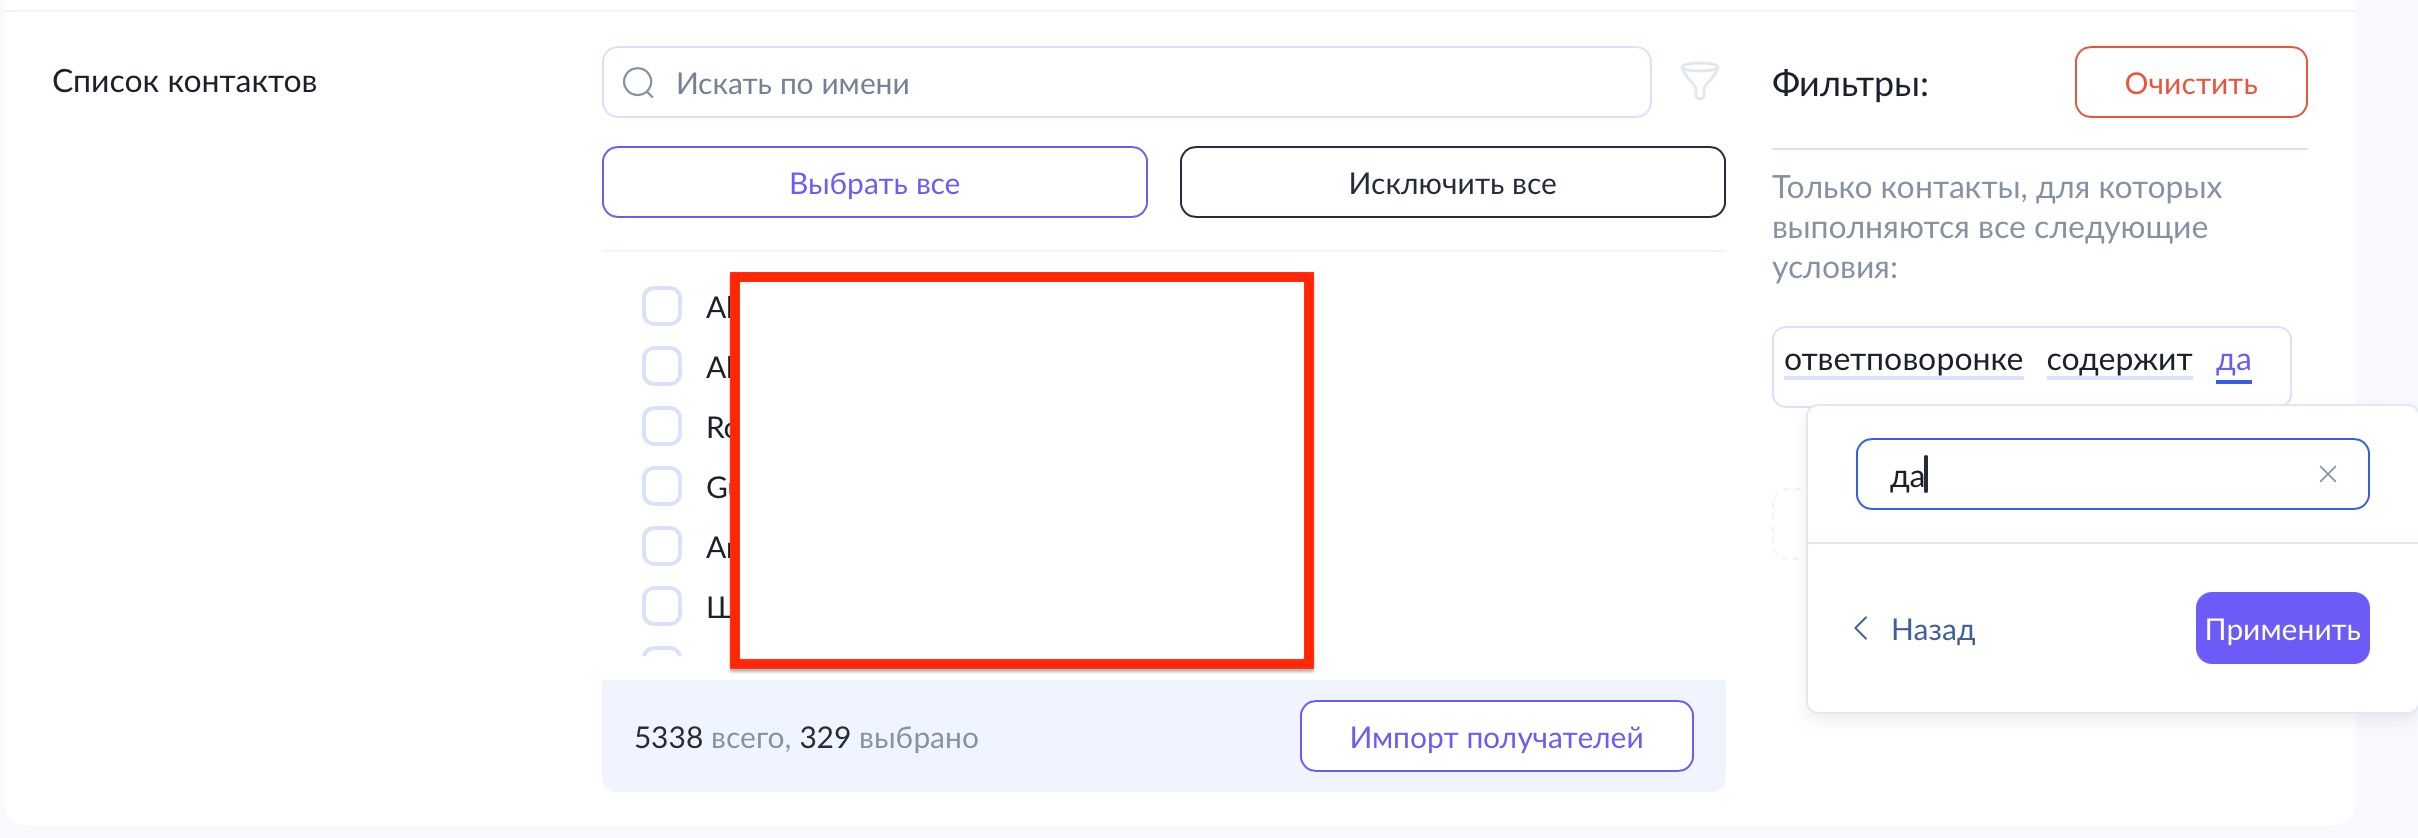Select the checkbox for contact starting with Ro
The image size is (2418, 838).
coord(661,426)
